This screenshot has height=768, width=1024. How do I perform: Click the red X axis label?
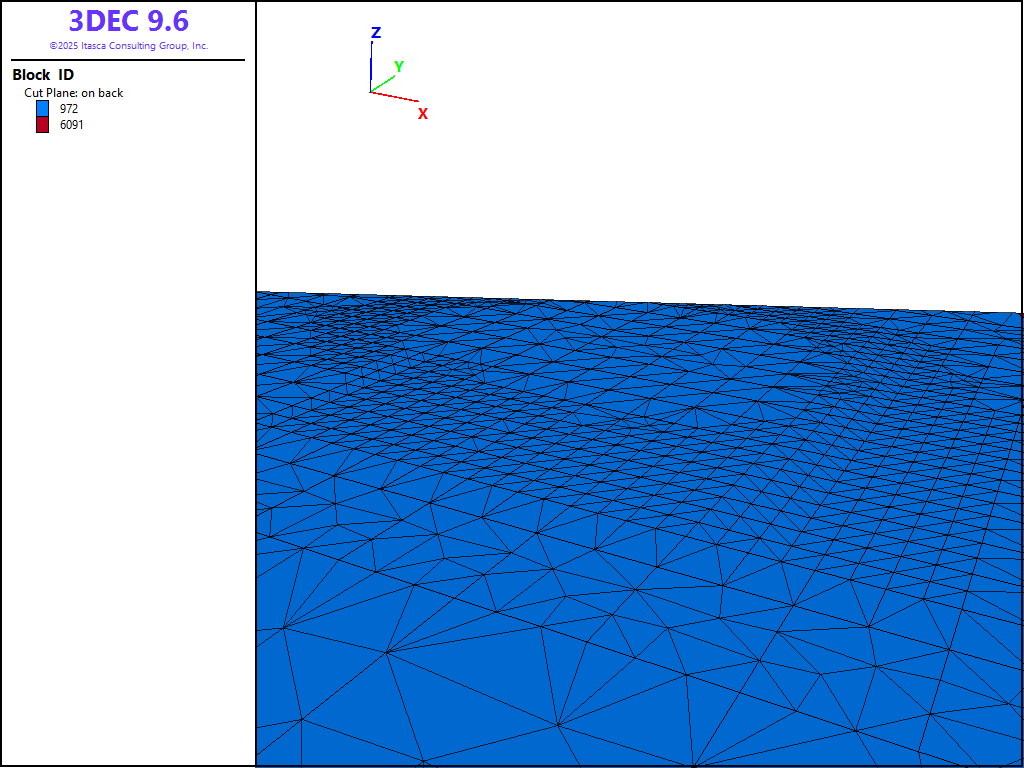point(423,114)
